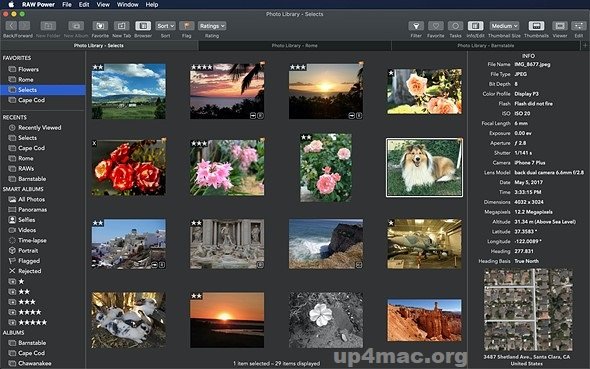Create a New Album from toolbar
This screenshot has width=590, height=369.
click(76, 26)
